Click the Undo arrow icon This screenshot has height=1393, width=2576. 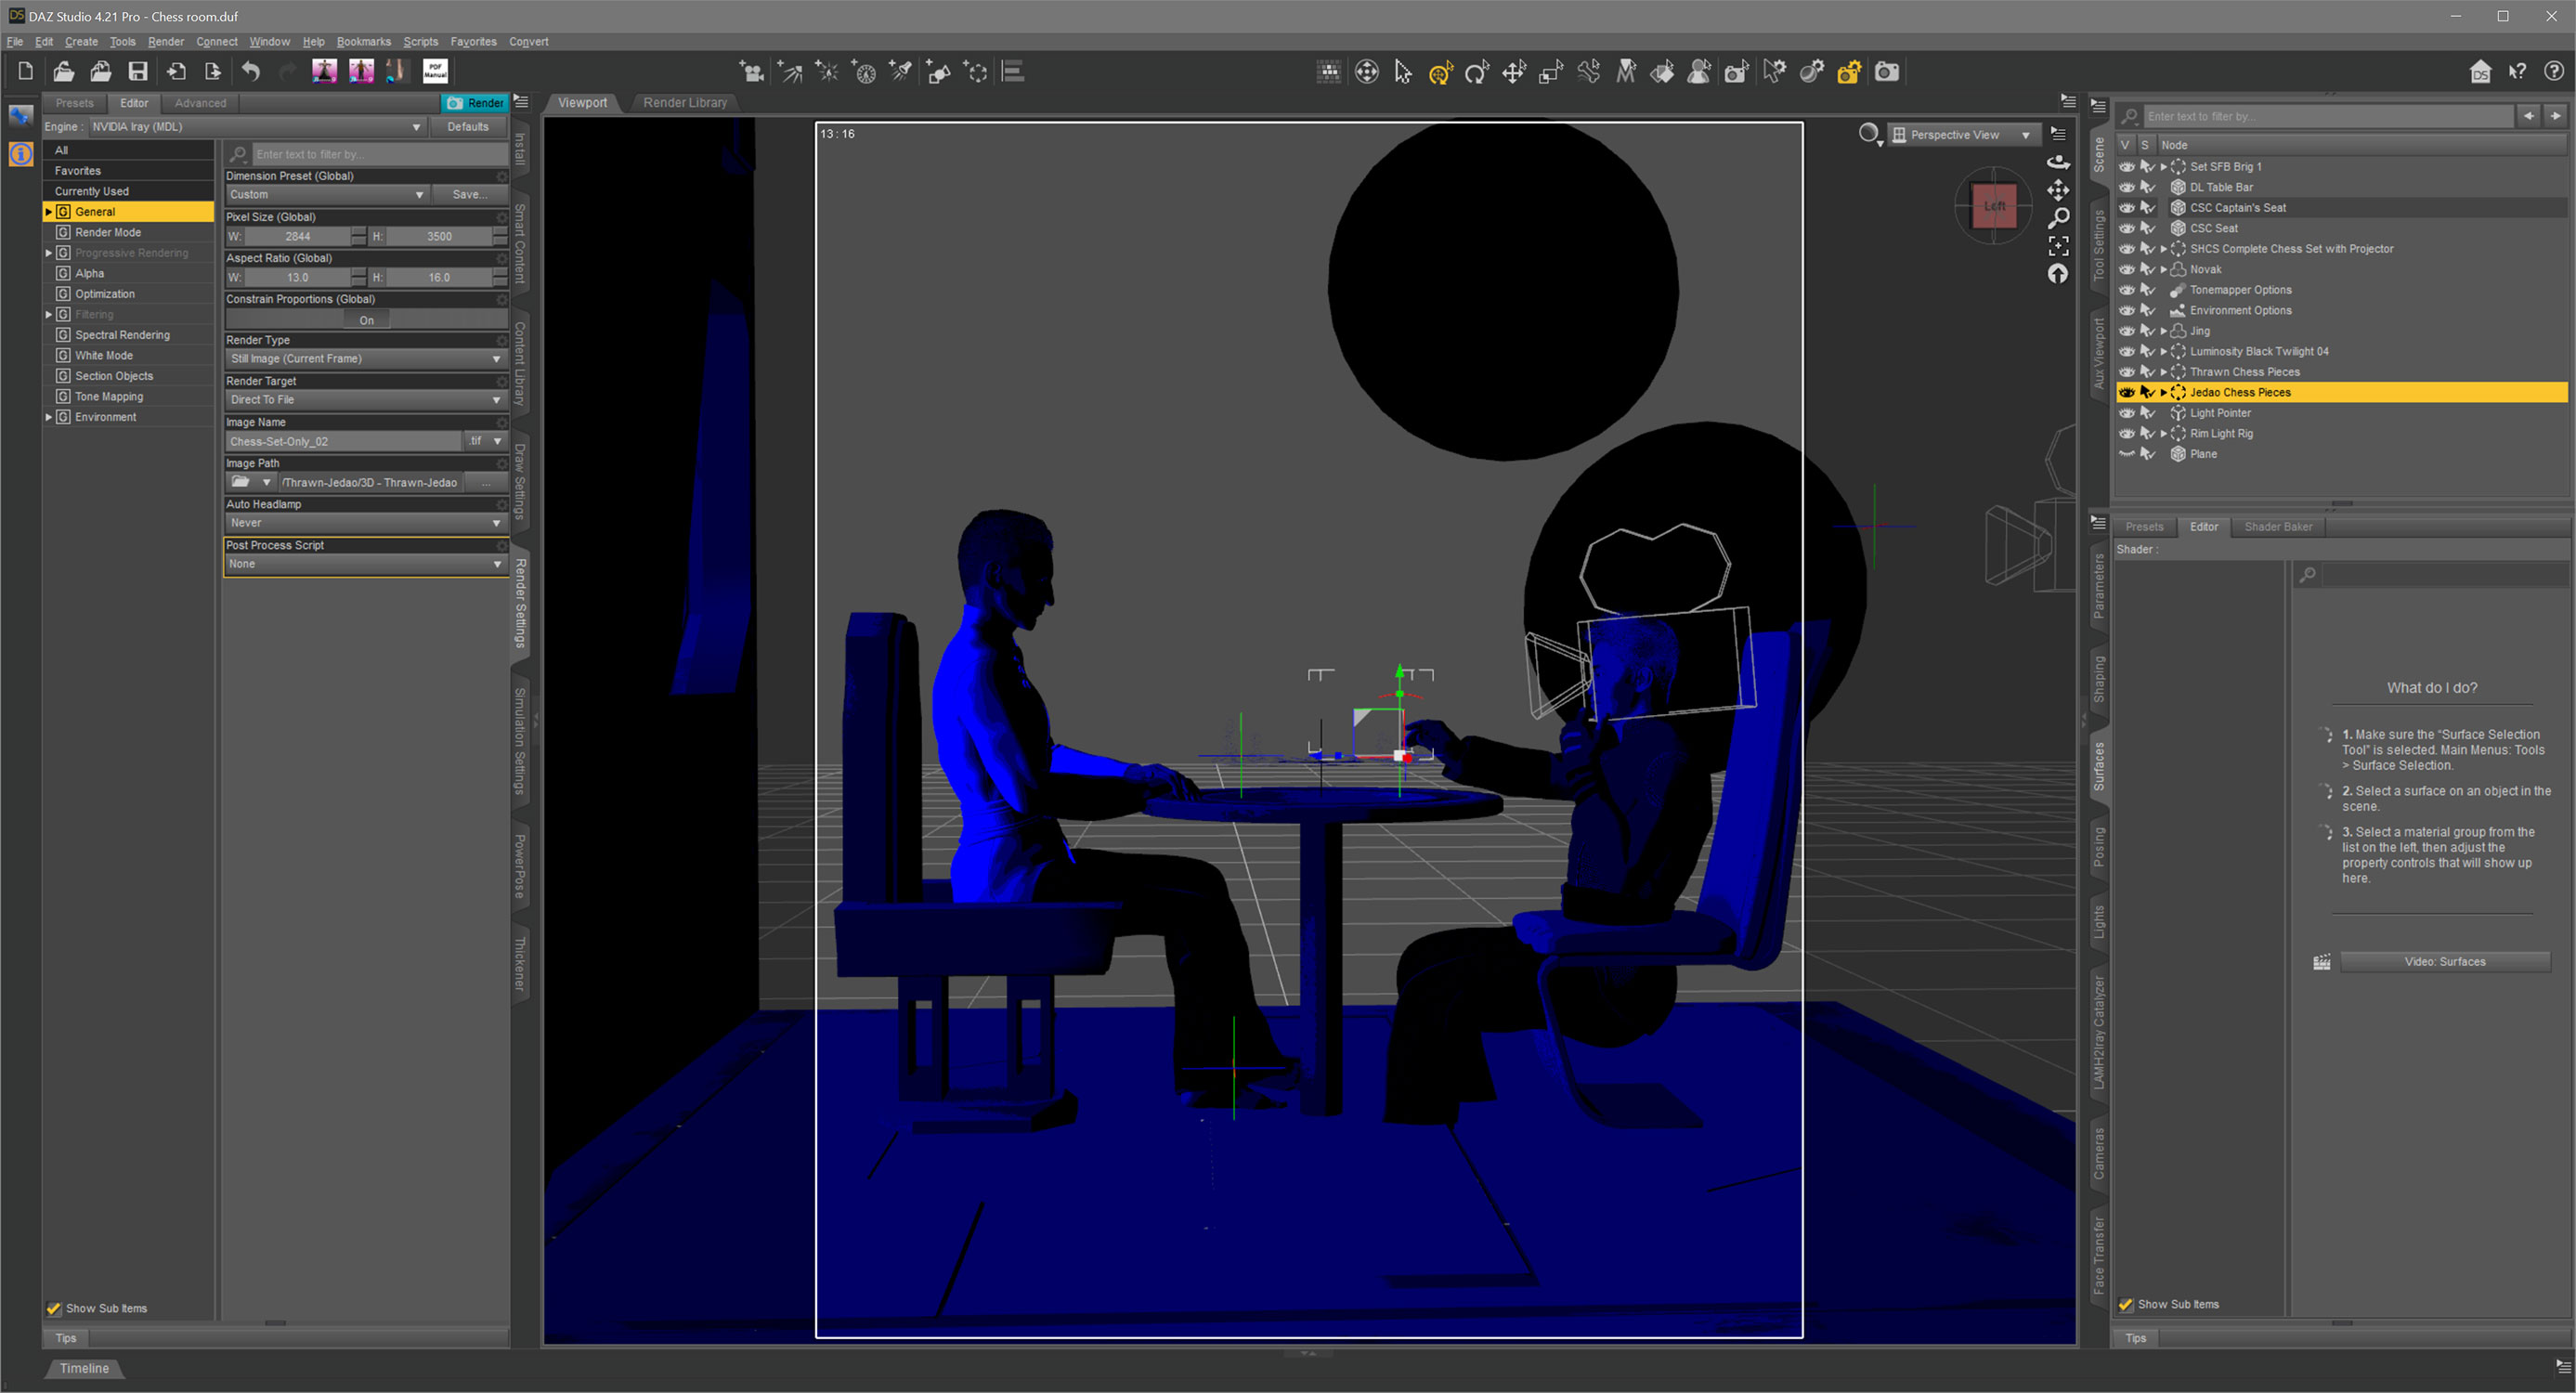click(250, 71)
